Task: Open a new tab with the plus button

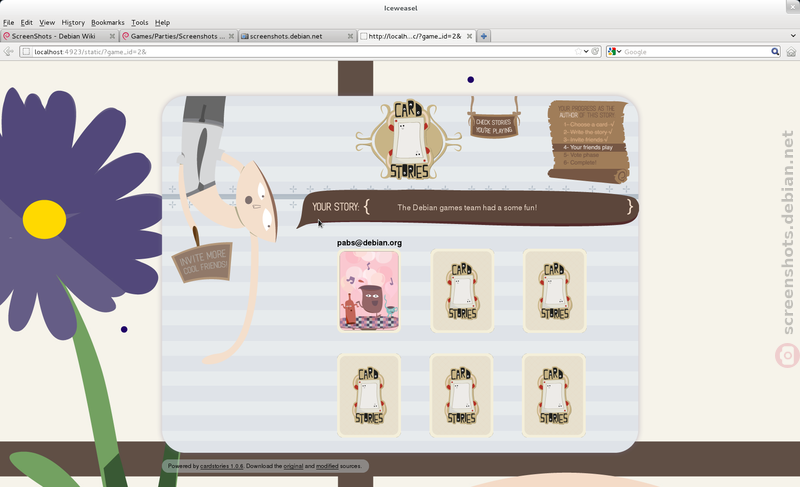Action: [484, 36]
